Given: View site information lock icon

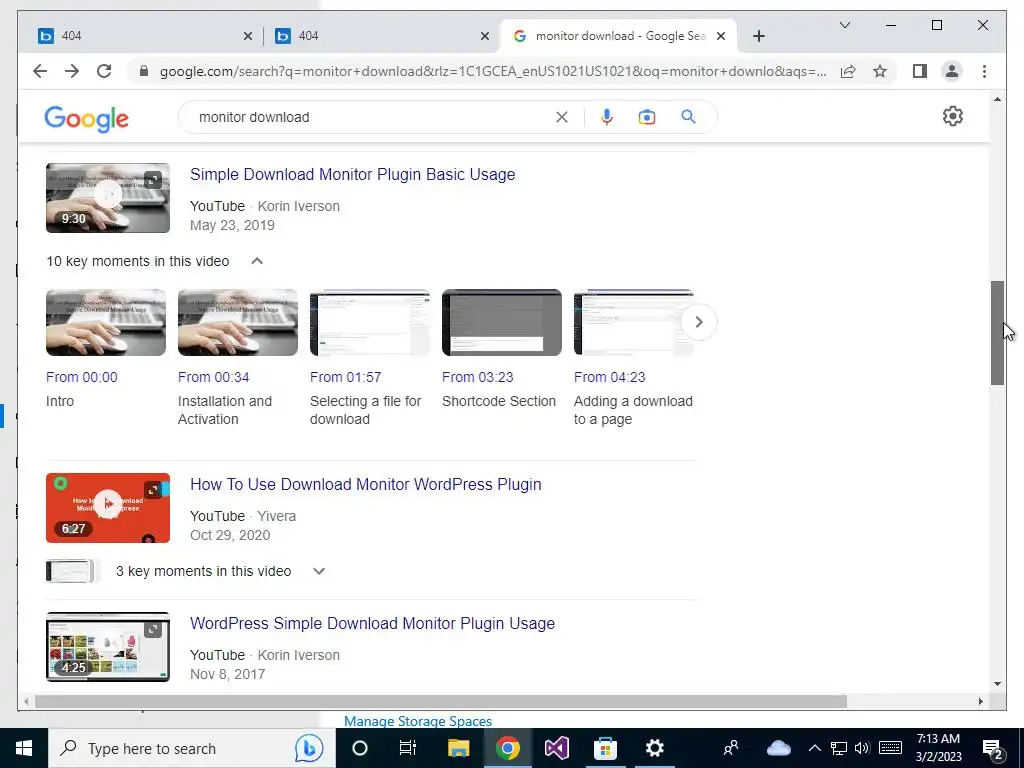Looking at the screenshot, I should click(x=144, y=71).
